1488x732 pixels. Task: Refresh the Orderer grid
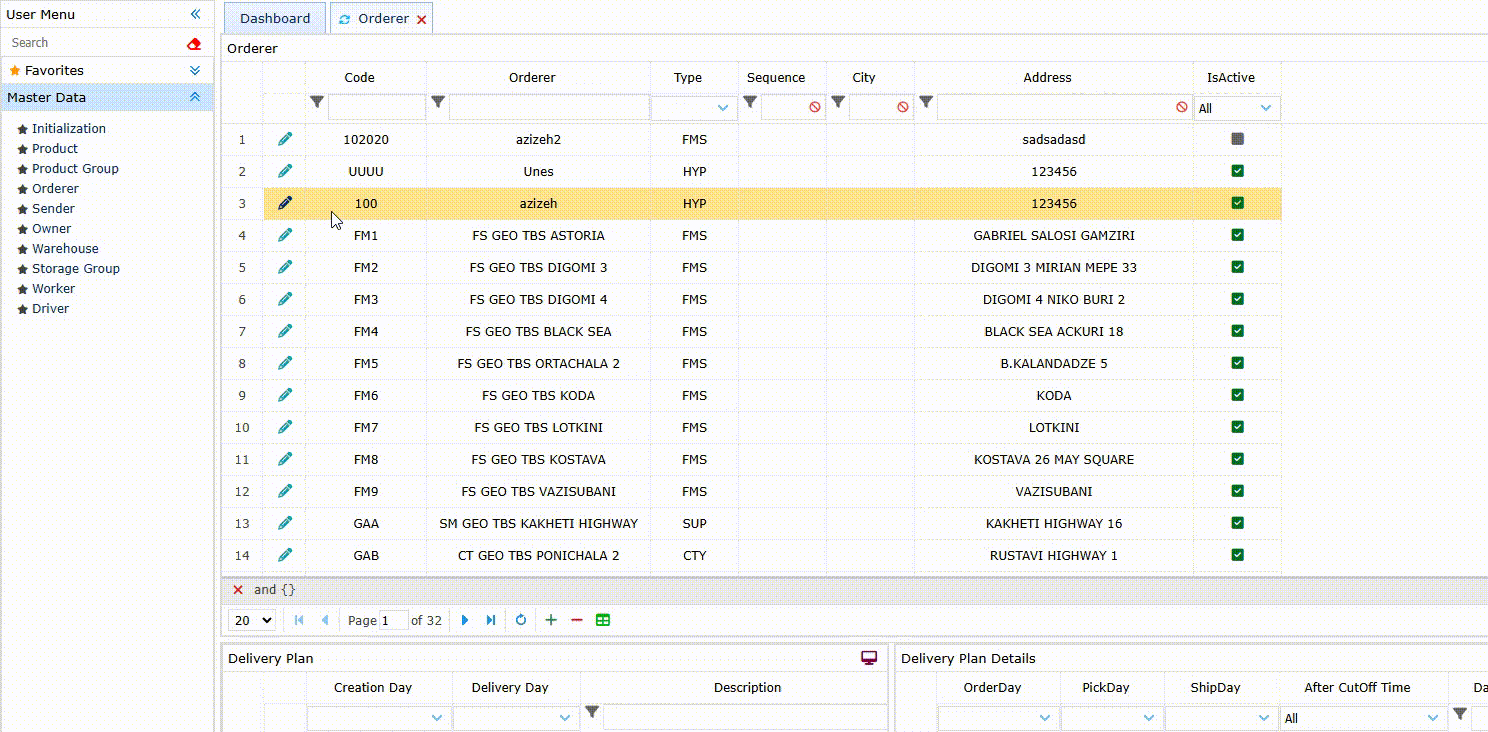click(521, 620)
